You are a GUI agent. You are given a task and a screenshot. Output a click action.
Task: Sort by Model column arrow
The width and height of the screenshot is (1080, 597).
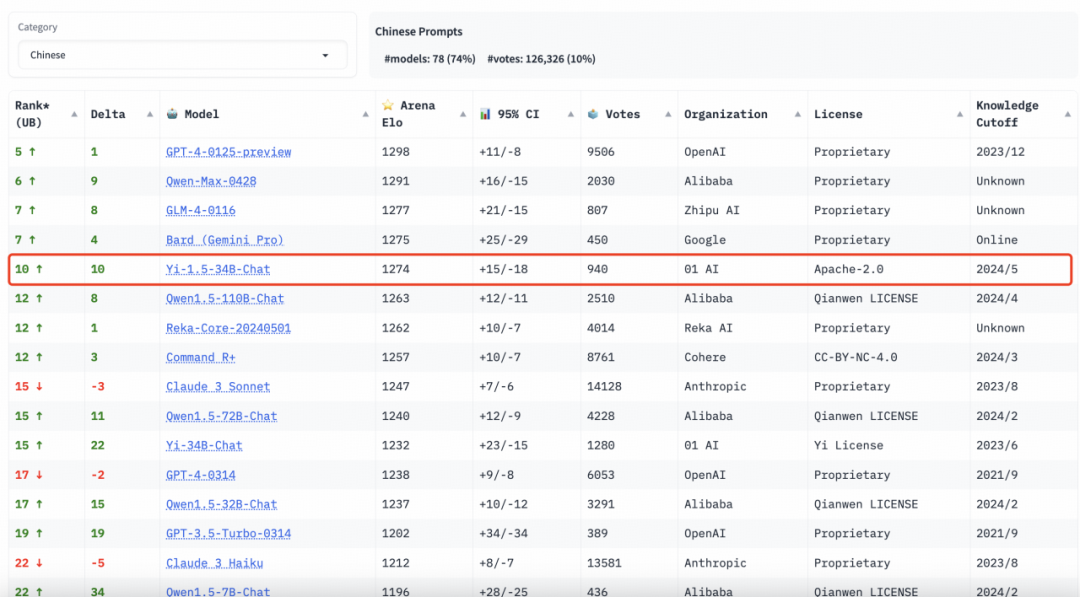365,114
